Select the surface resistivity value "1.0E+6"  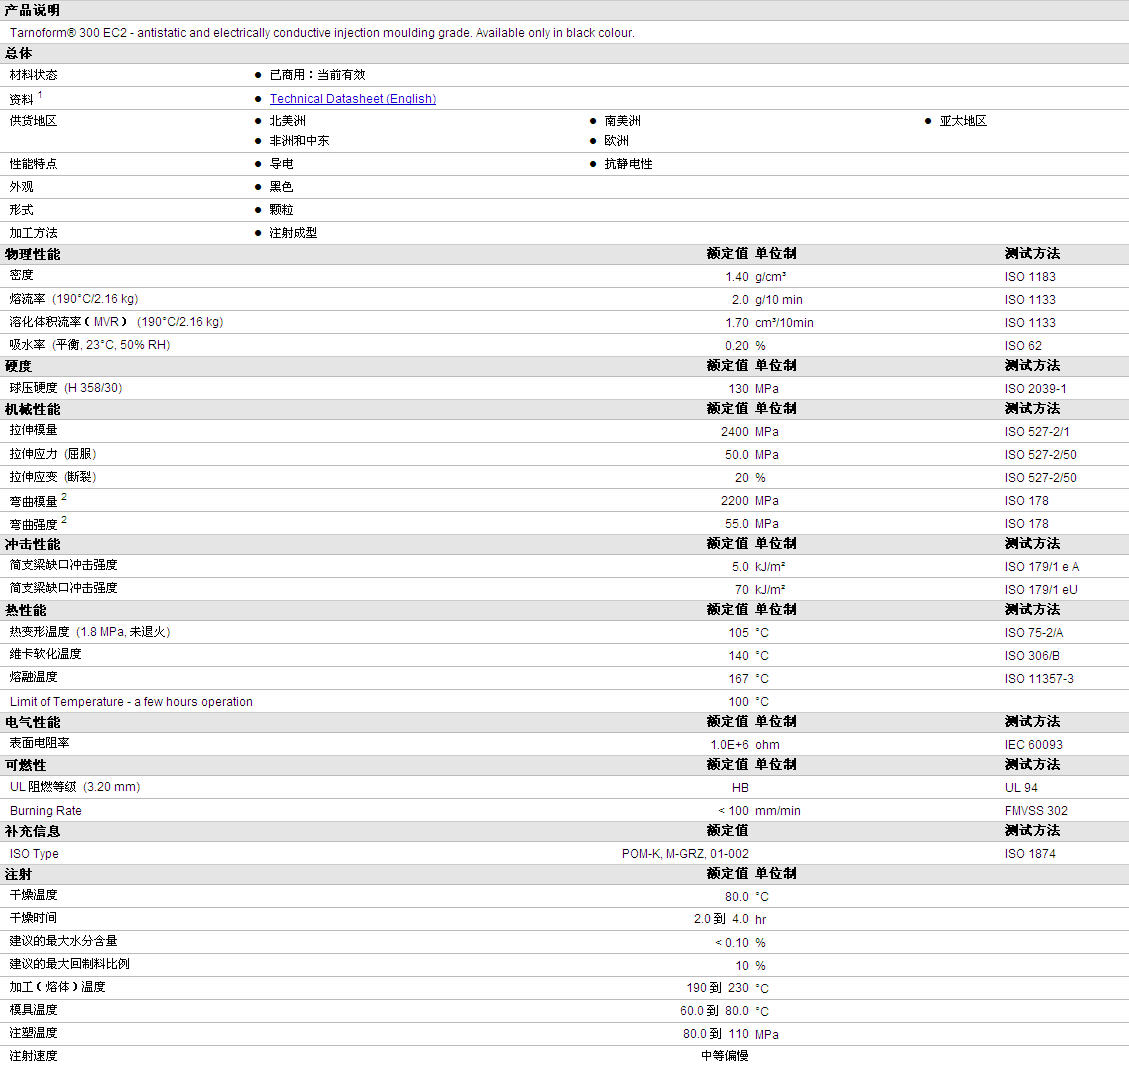729,746
